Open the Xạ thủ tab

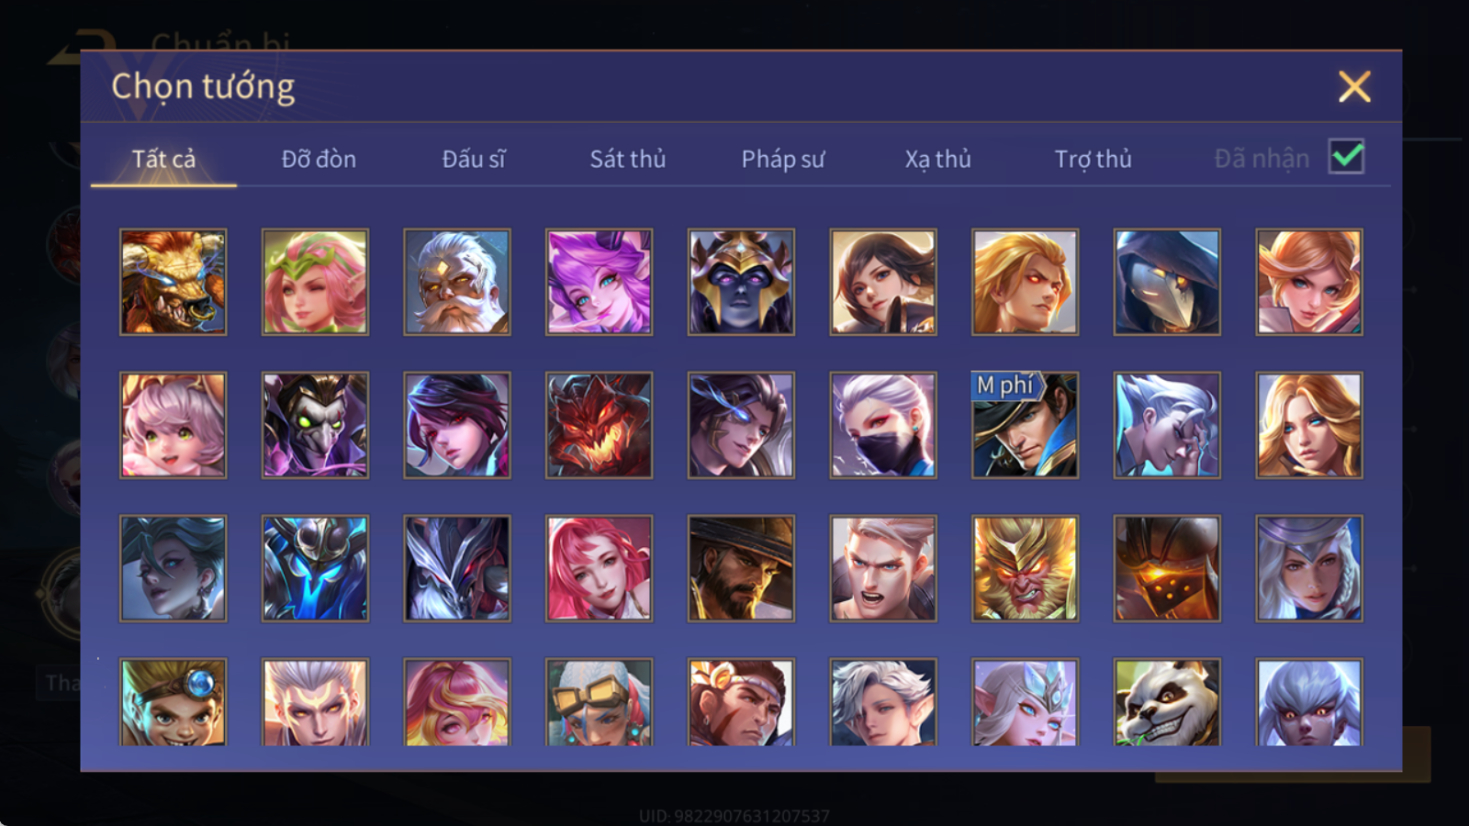click(x=938, y=159)
